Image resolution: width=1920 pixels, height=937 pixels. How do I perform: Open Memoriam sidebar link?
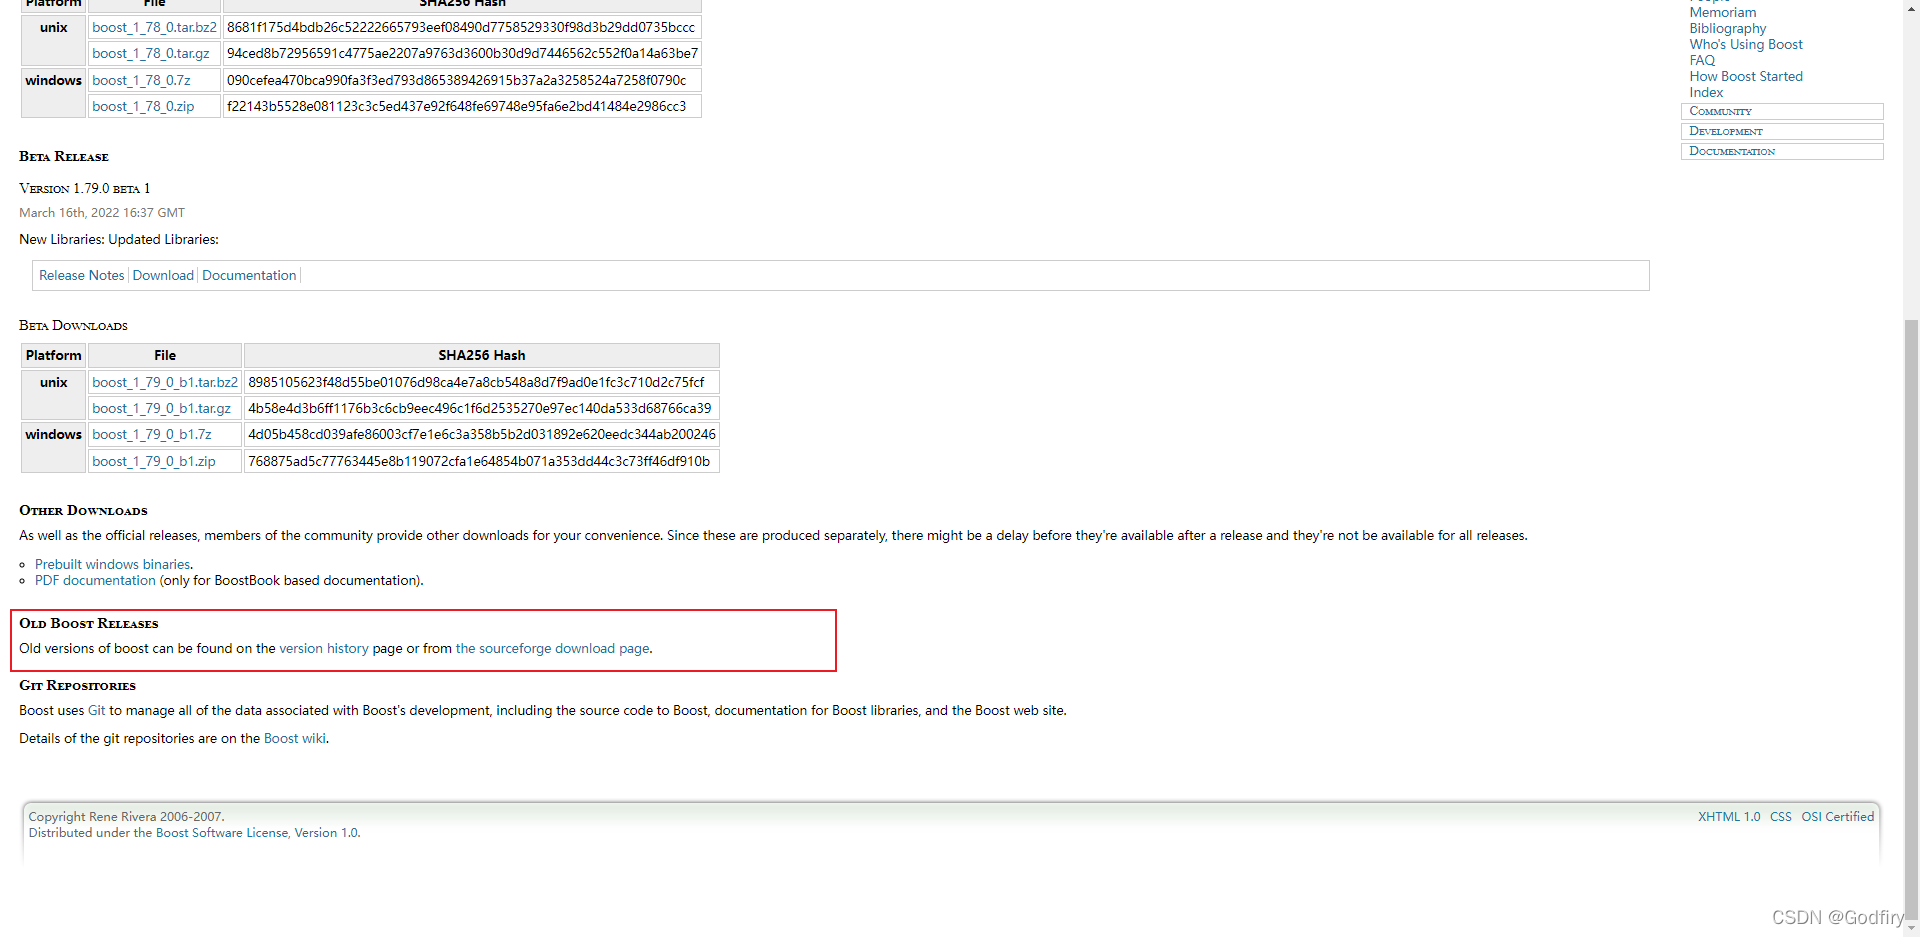[1723, 12]
